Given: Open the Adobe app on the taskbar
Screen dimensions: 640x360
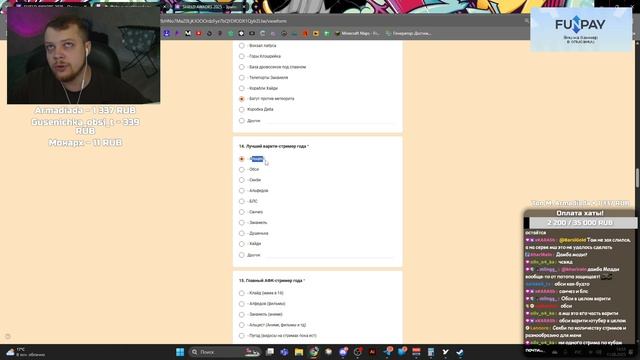Looking at the screenshot, I should pyautogui.click(x=372, y=352).
